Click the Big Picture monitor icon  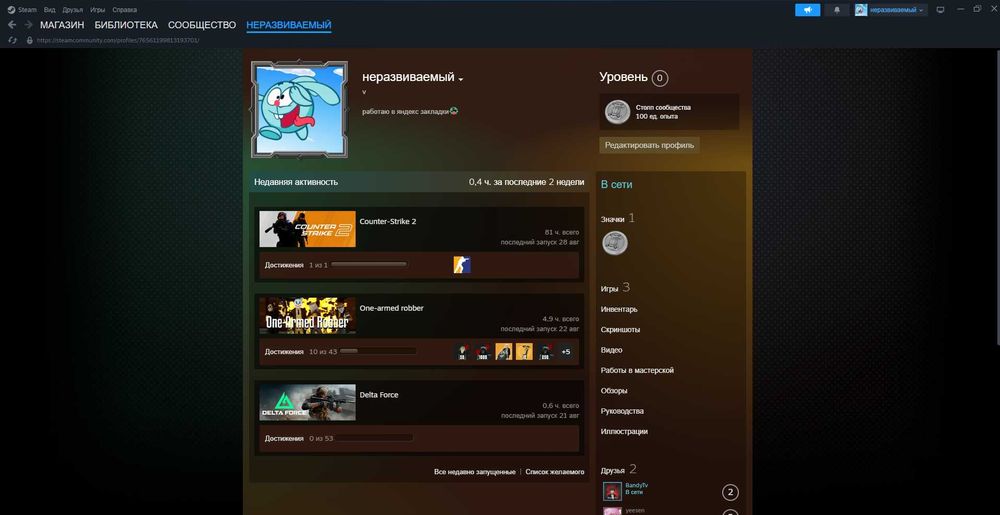tap(940, 10)
